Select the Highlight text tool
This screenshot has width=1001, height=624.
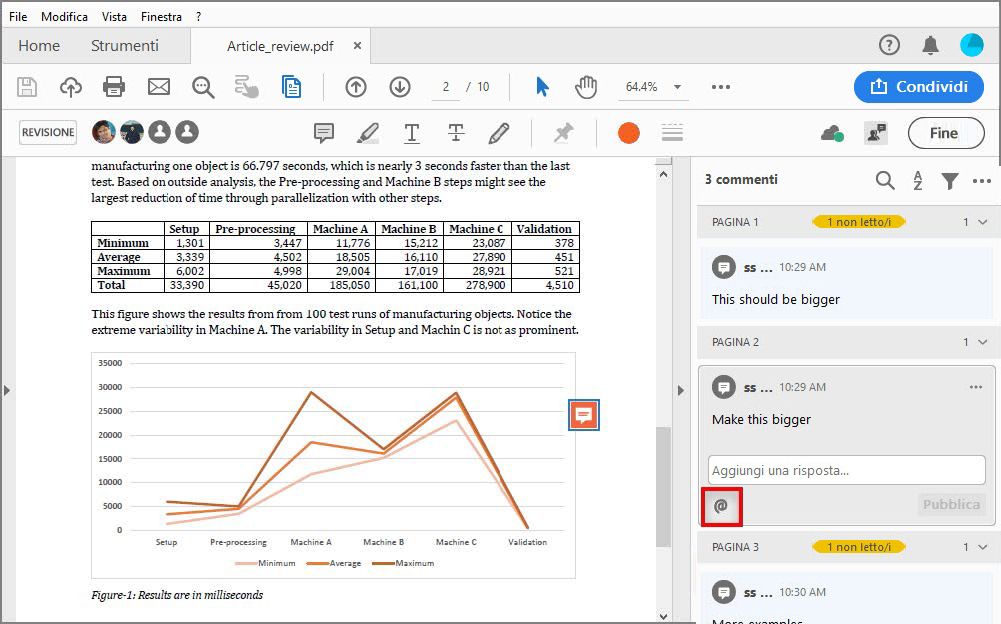(368, 133)
